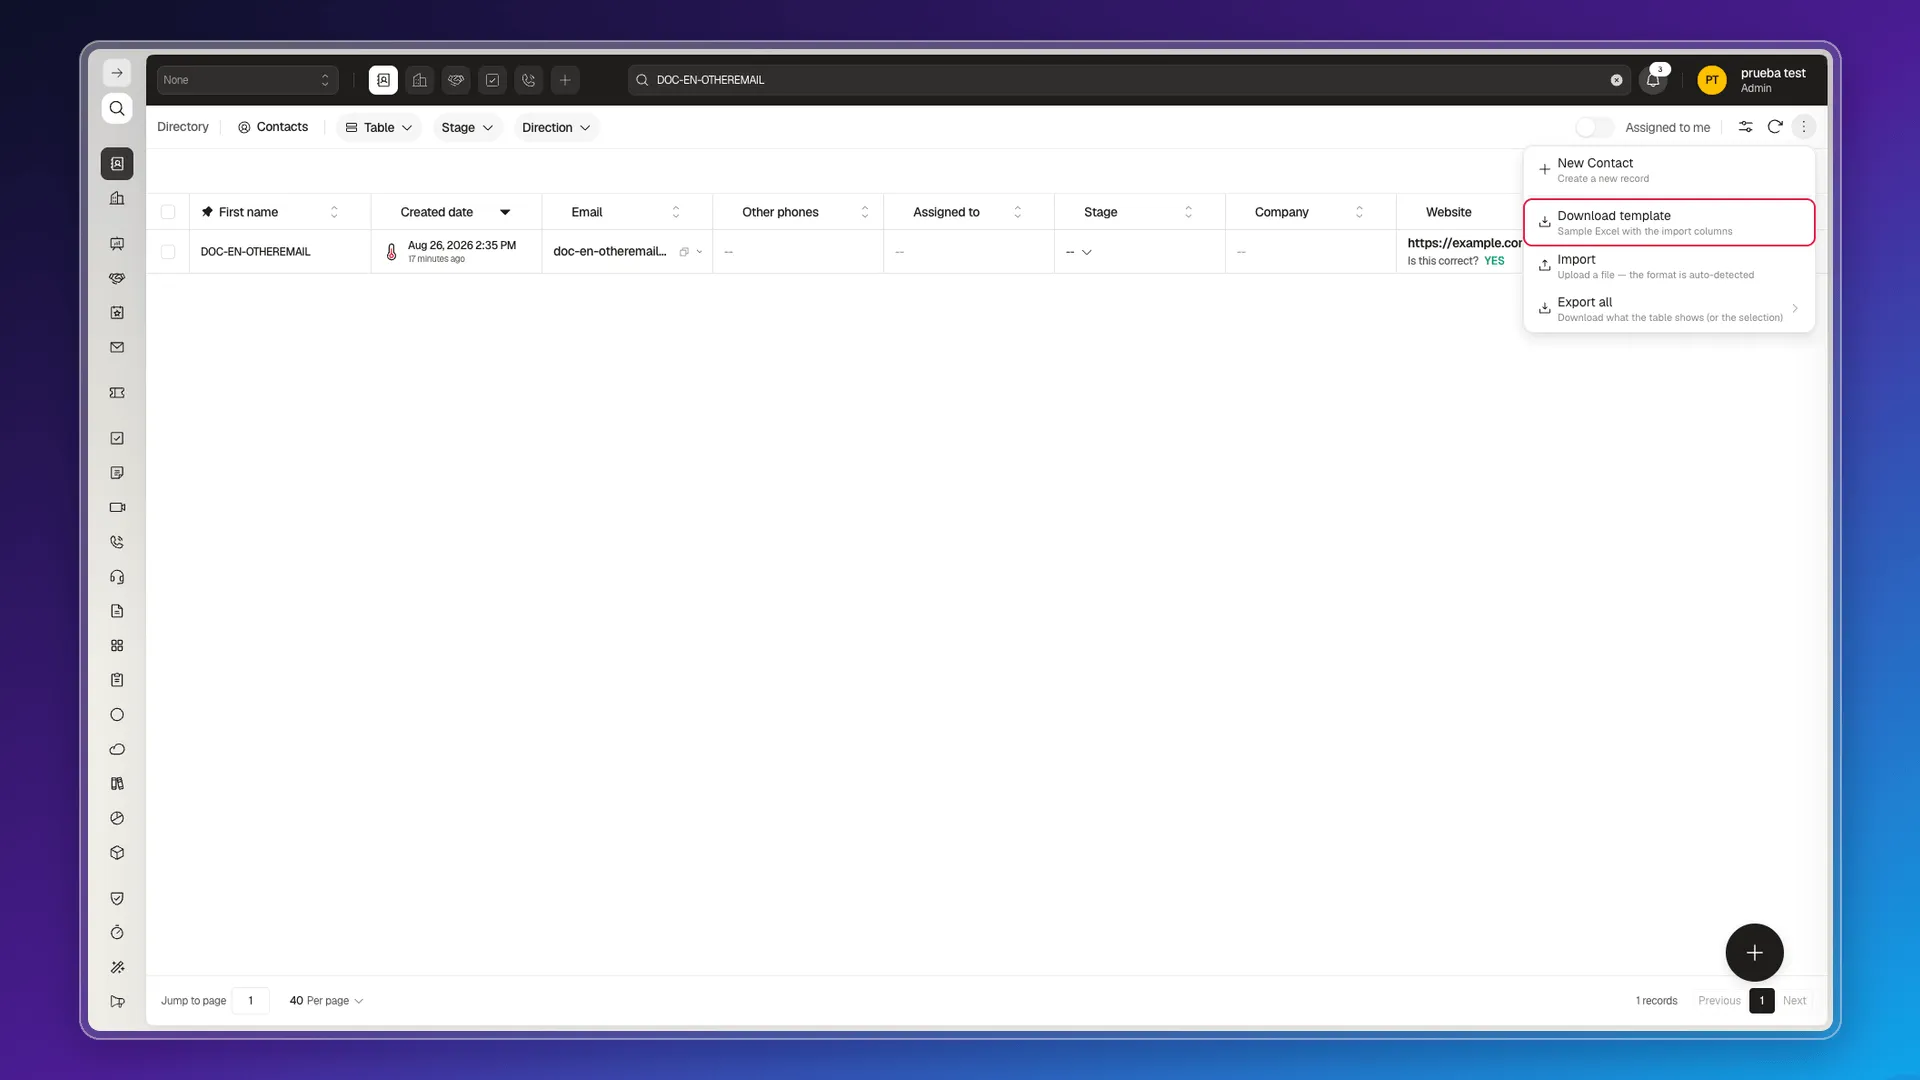Open the mail envelope icon in sidebar

click(x=117, y=347)
